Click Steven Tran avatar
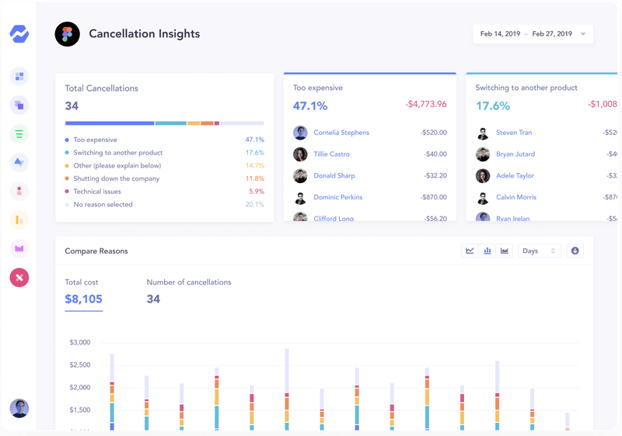Viewport: 622px width, 436px height. 483,133
